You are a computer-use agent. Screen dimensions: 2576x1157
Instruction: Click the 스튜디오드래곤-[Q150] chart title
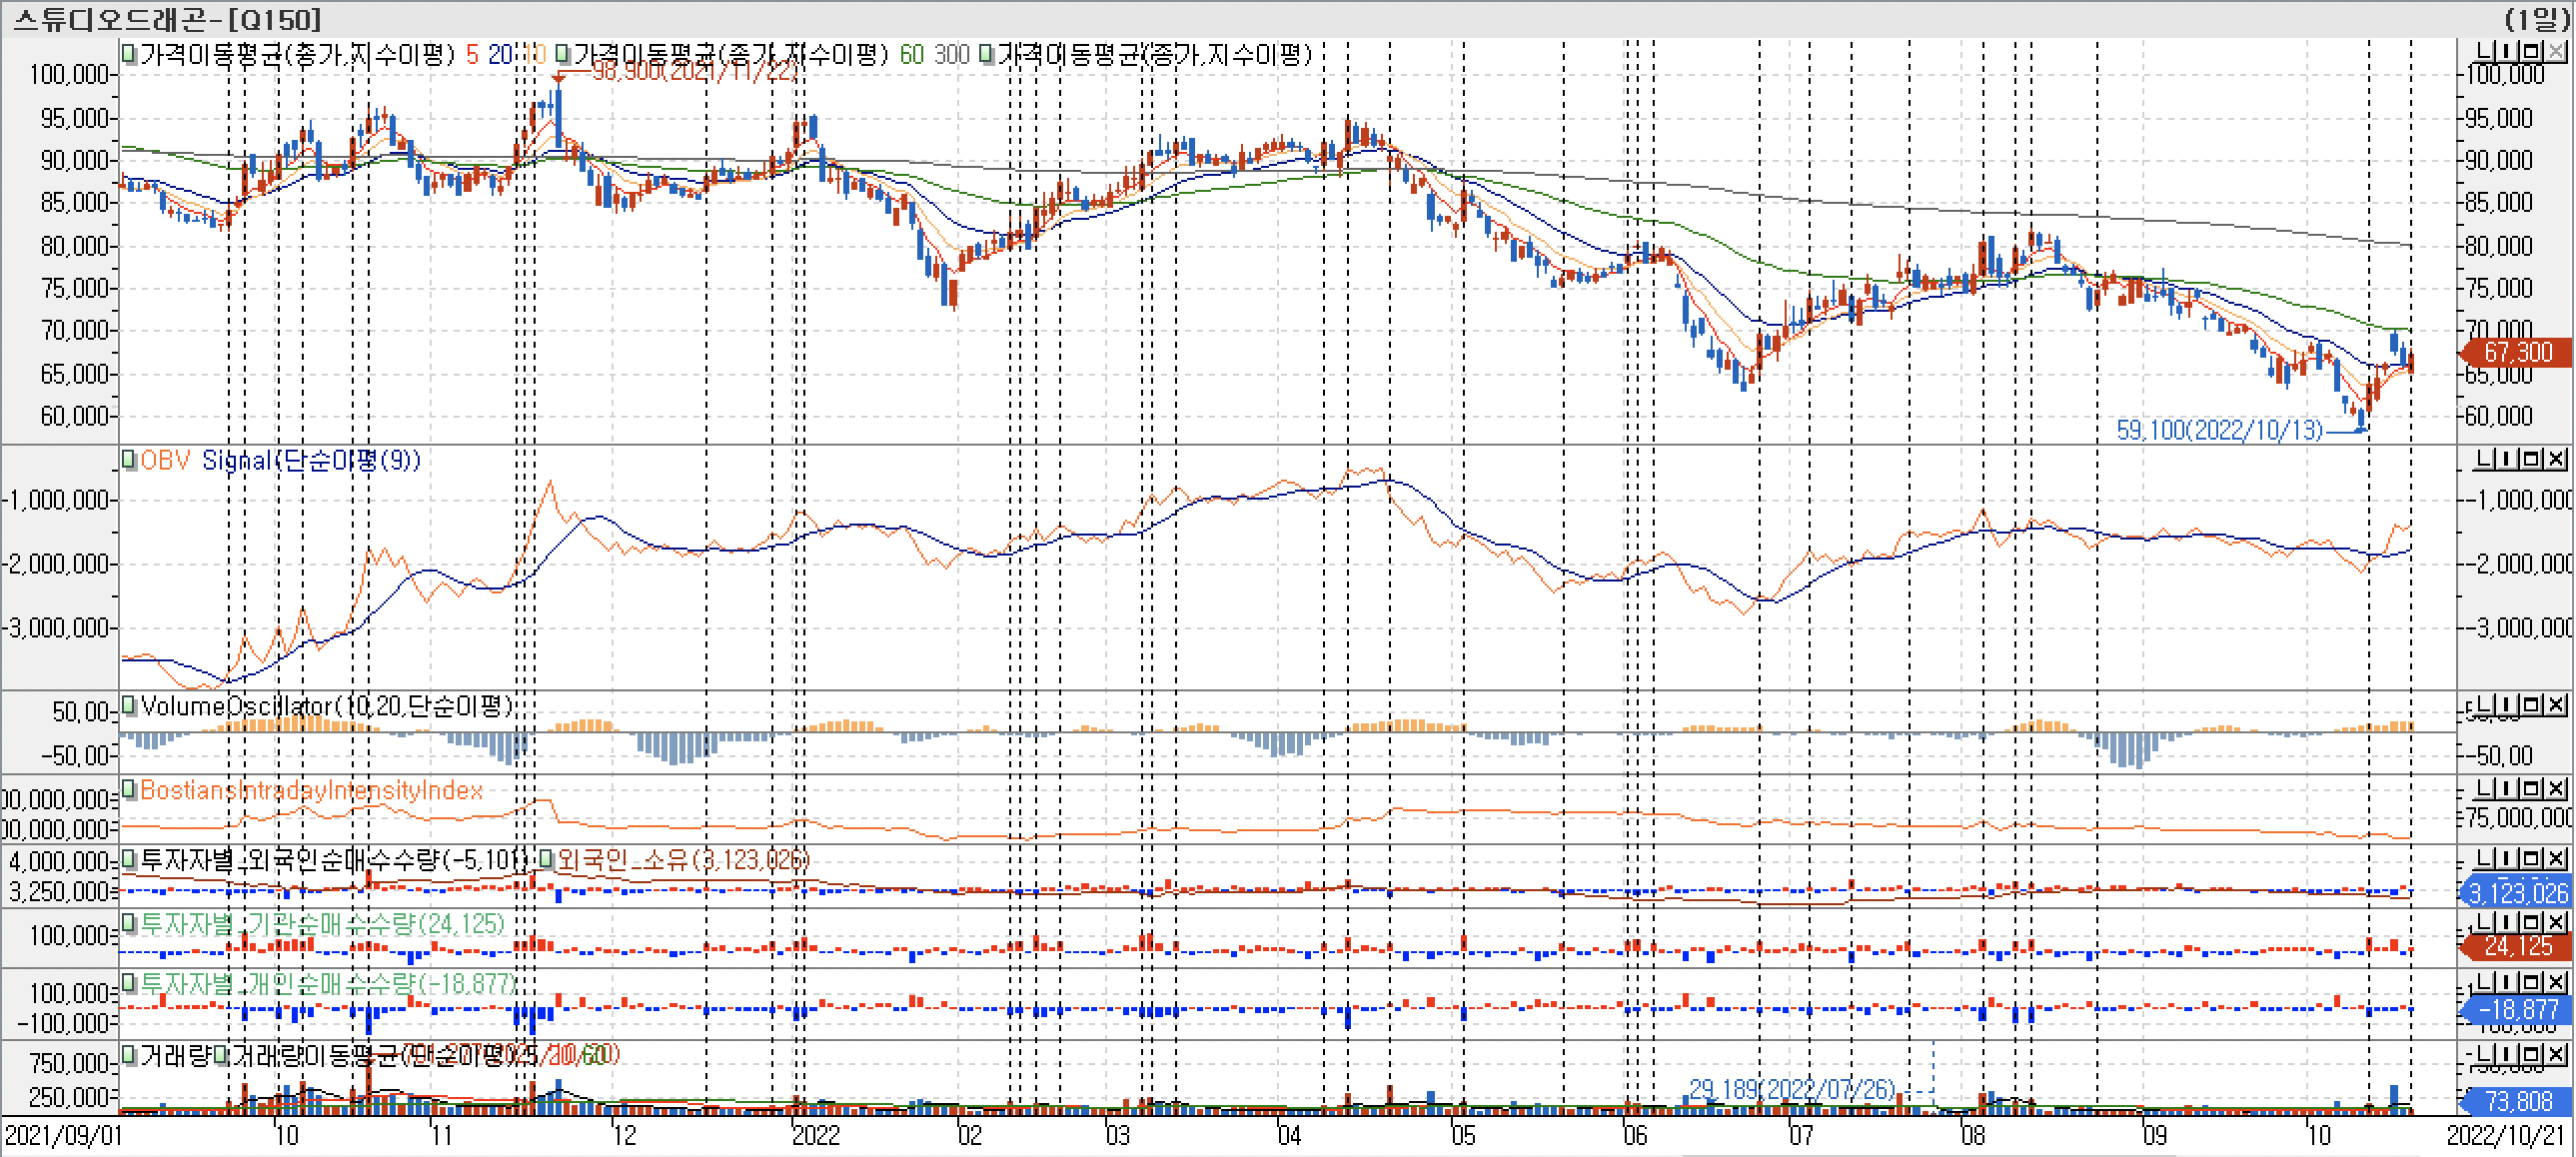[167, 18]
